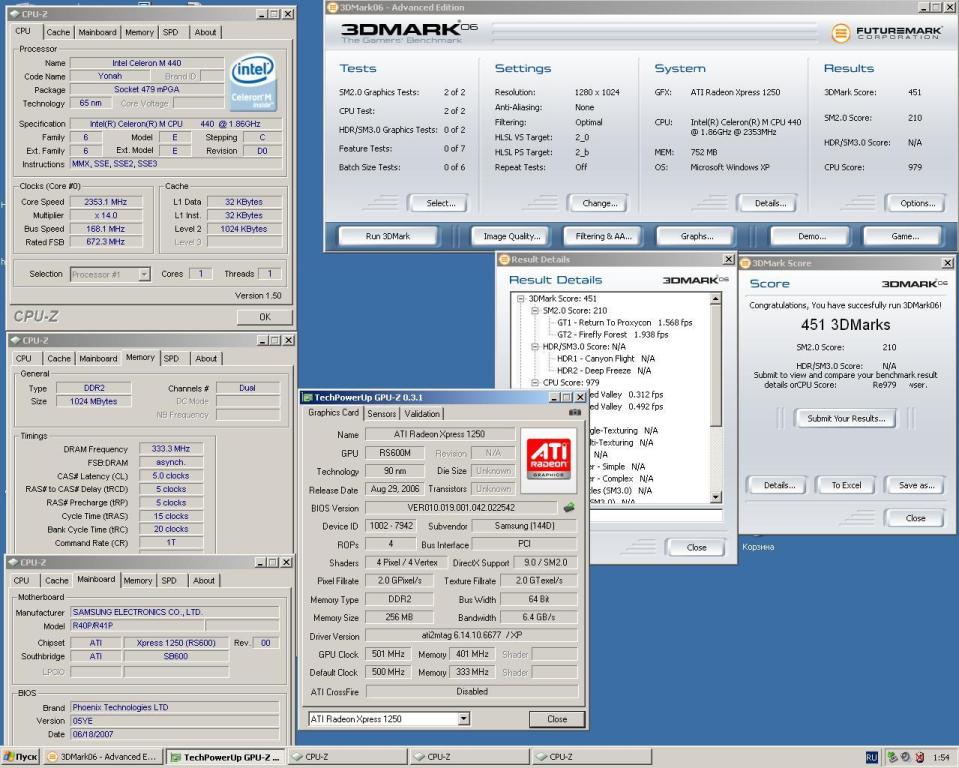Close the 3DMark Score dialog via Close button
Image resolution: width=959 pixels, height=768 pixels.
tap(915, 518)
